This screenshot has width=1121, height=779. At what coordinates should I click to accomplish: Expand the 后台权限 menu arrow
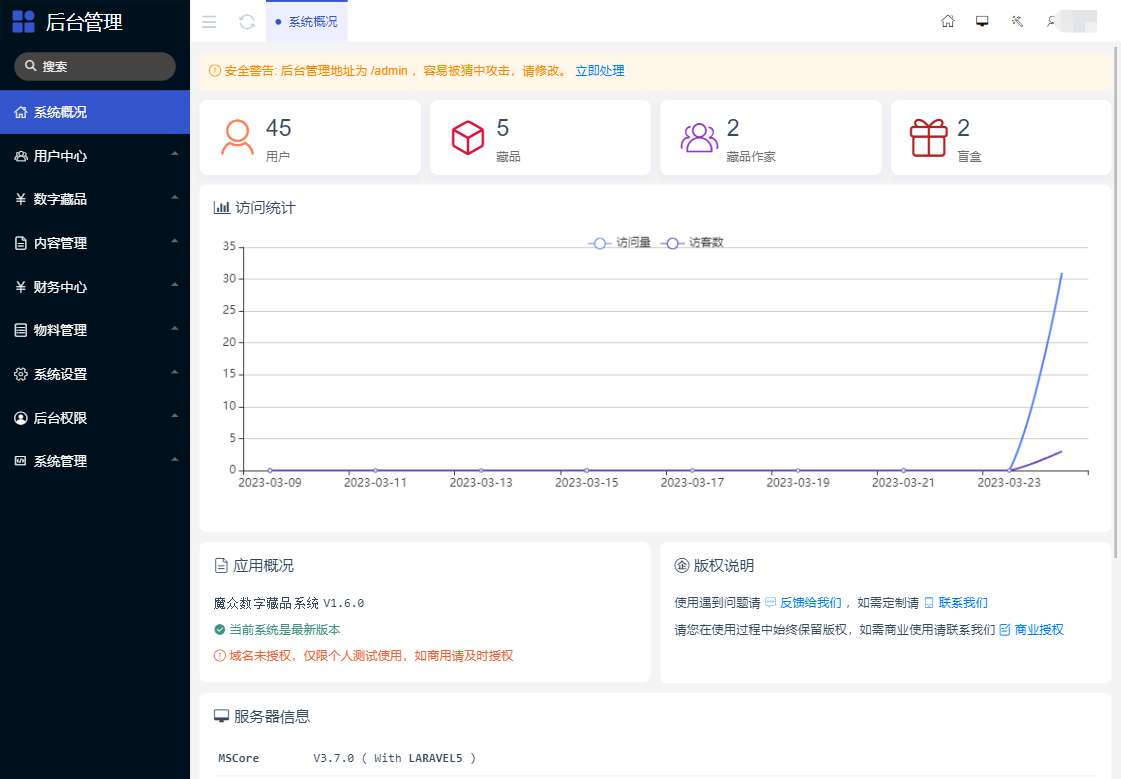click(x=174, y=415)
